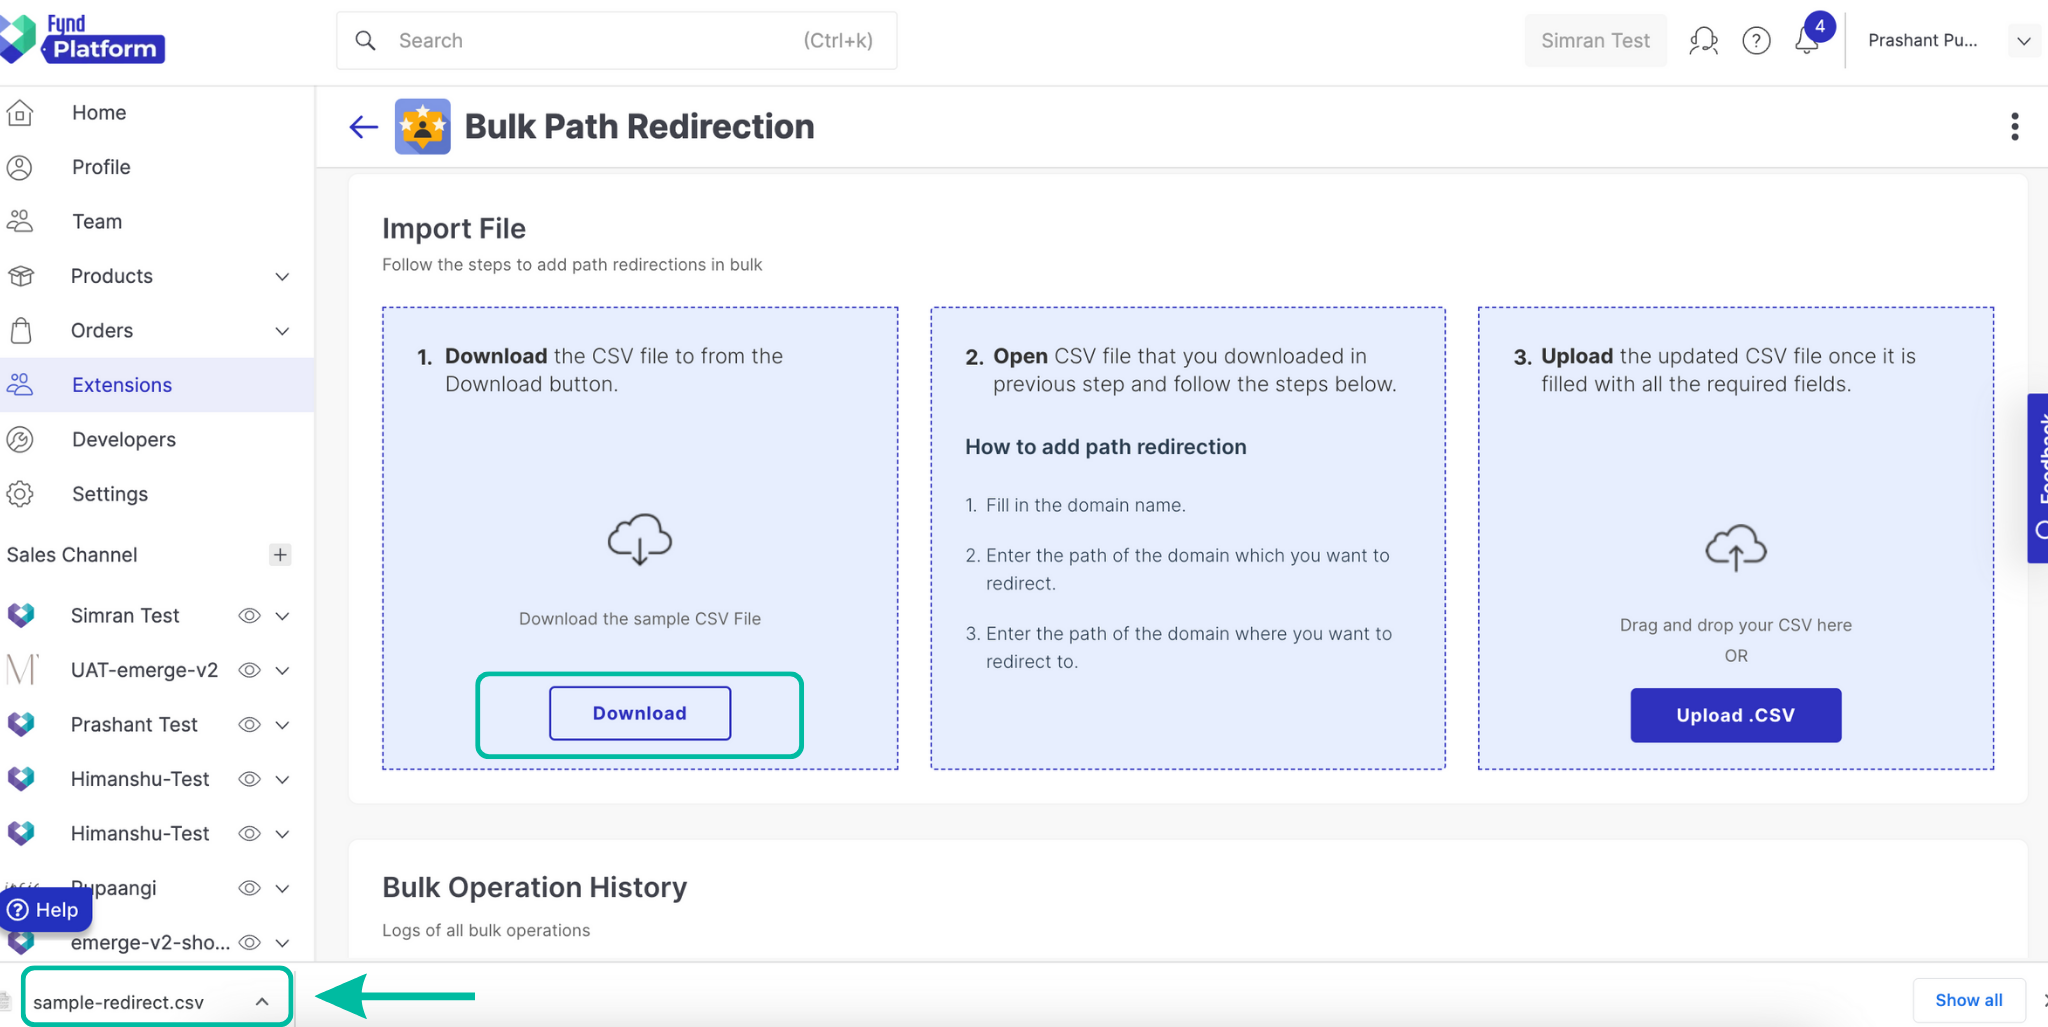This screenshot has height=1027, width=2048.
Task: Toggle the eye icon for UAT-emerge-v2
Action: click(249, 670)
